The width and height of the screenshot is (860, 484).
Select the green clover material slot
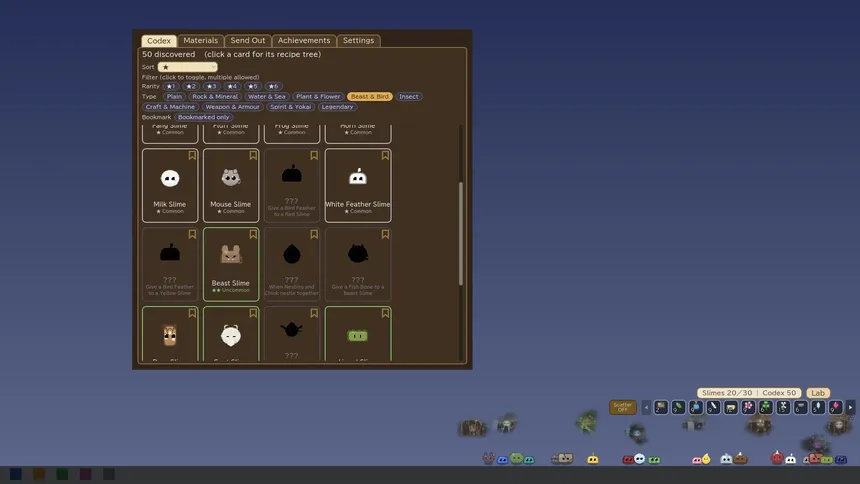pos(766,407)
